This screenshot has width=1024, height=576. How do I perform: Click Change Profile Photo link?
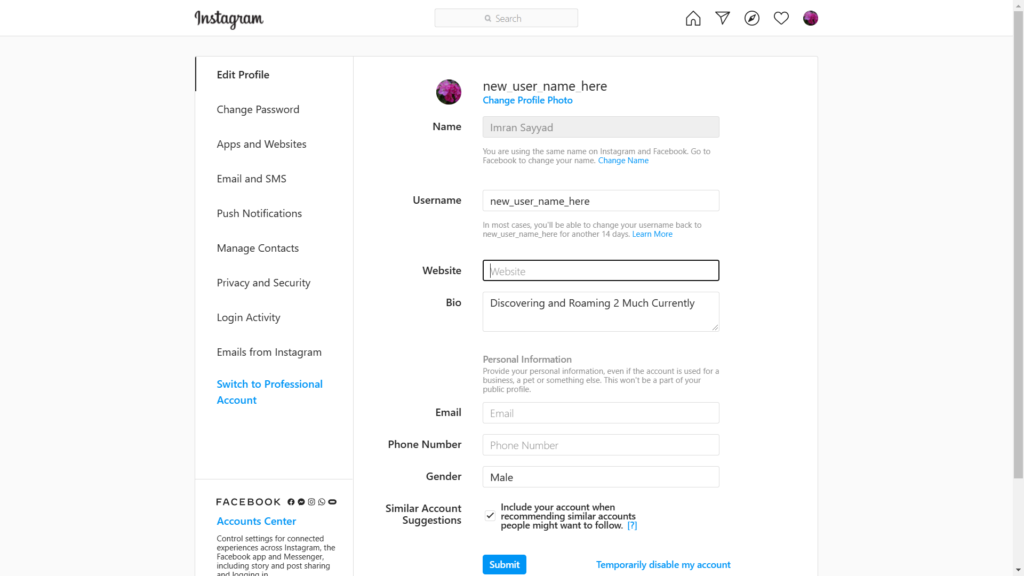(528, 100)
